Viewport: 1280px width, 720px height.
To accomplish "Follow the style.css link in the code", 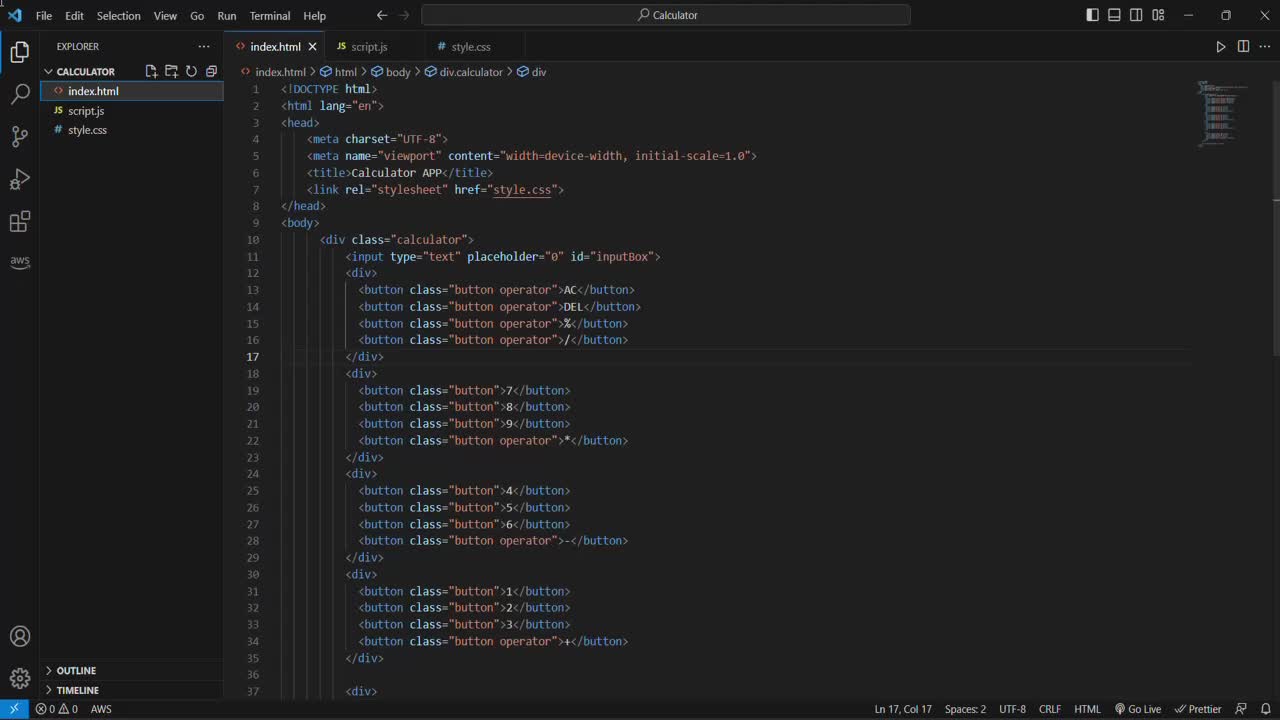I will 522,189.
